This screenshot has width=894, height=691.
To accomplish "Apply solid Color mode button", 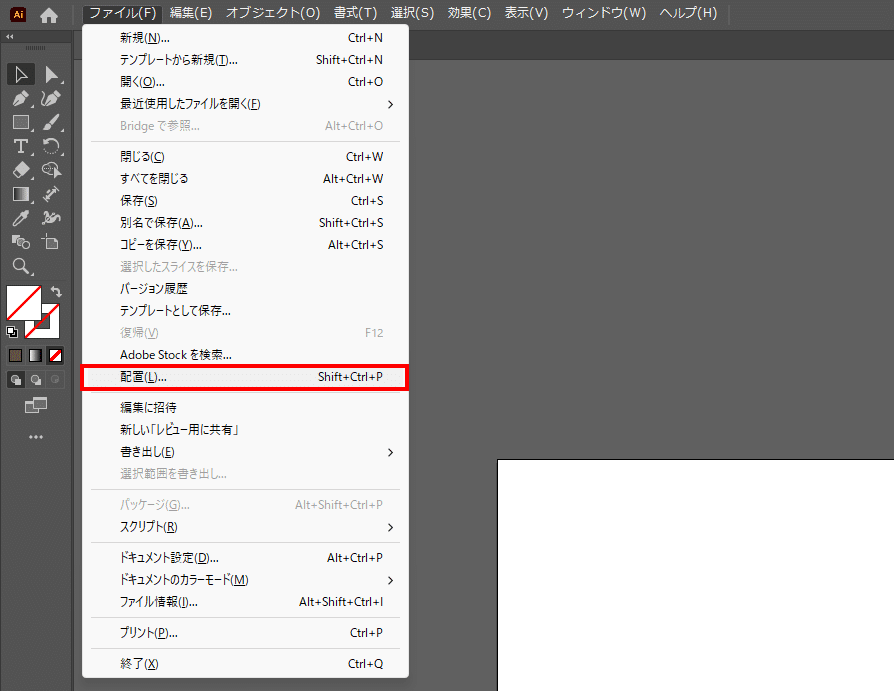I will [15, 356].
